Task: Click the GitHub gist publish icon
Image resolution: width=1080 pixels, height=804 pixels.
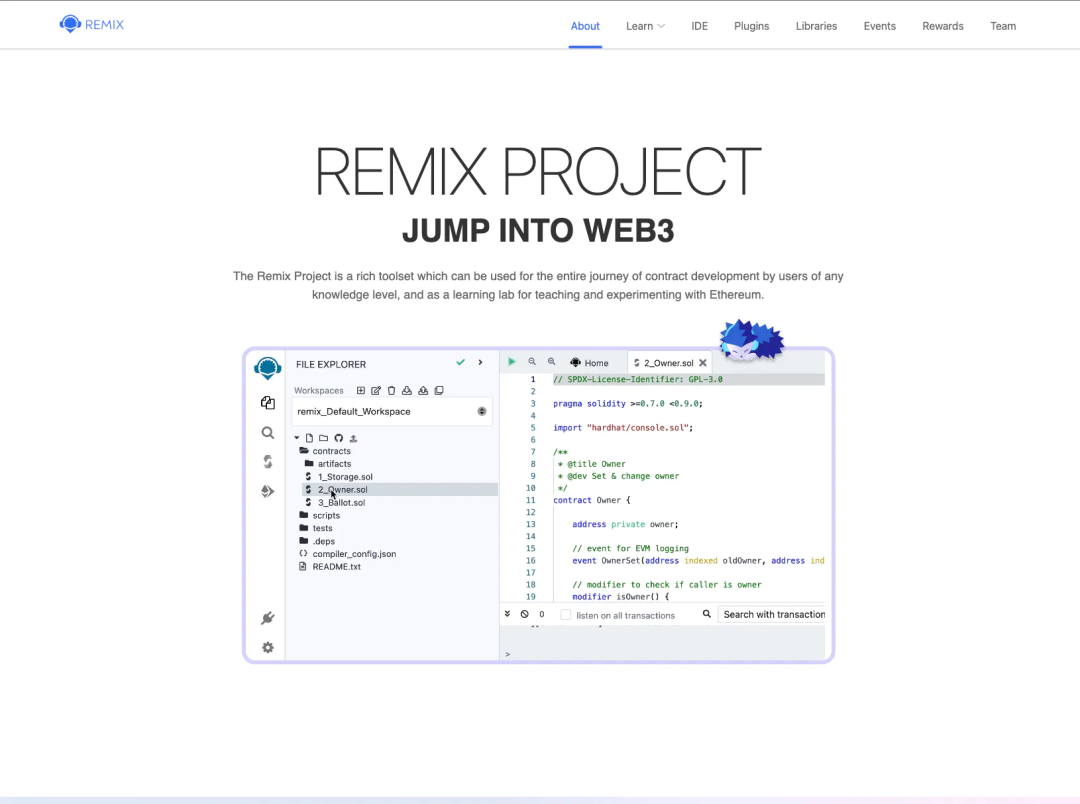Action: pos(338,438)
